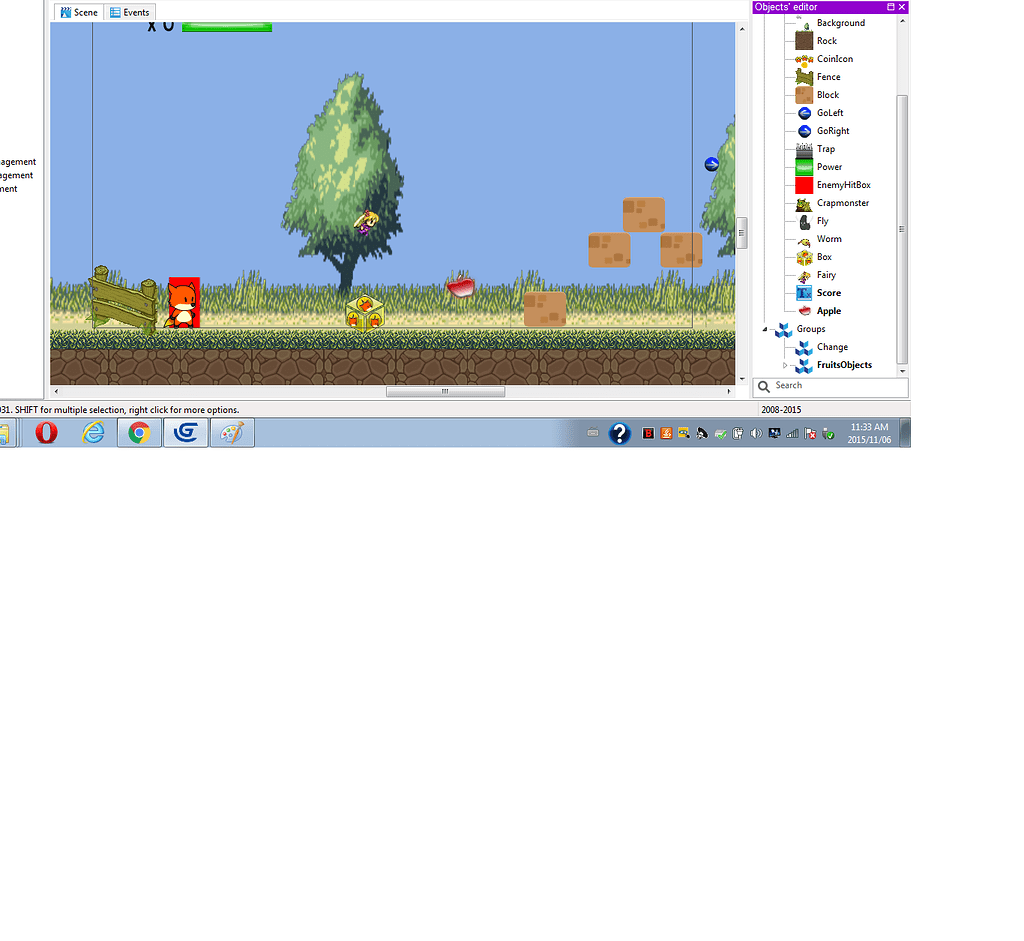
Task: Open Google Chrome from the taskbar
Action: coord(139,433)
